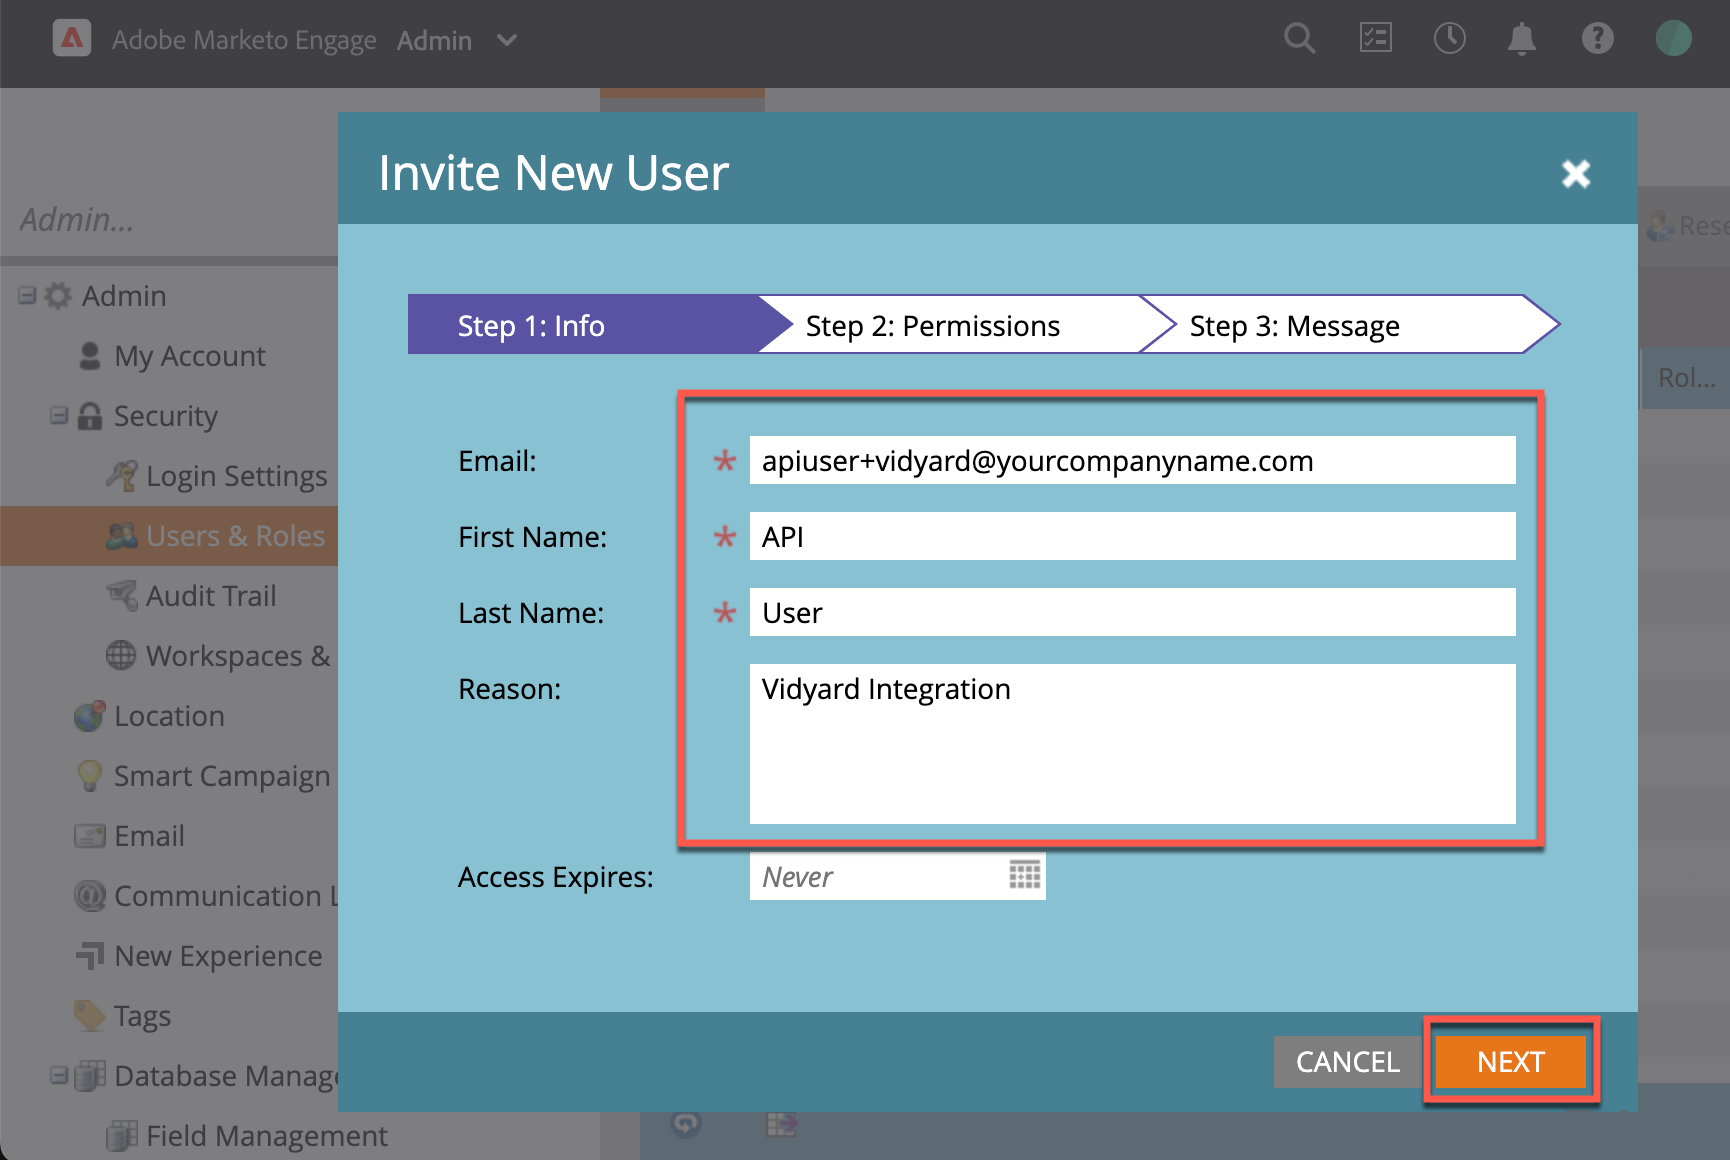Click the Communication Limits at-sign icon

(x=90, y=896)
